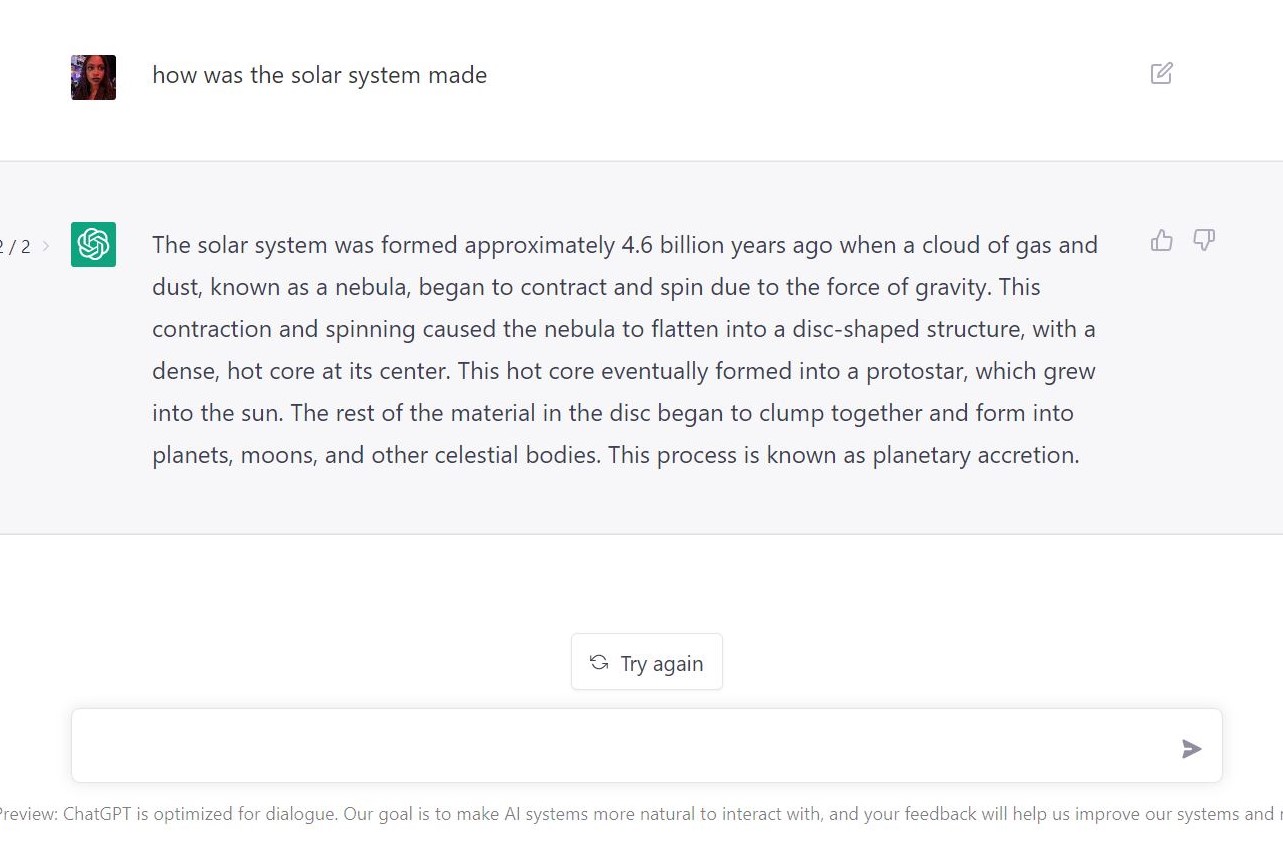Click the "how was the solar system made" prompt

[319, 75]
